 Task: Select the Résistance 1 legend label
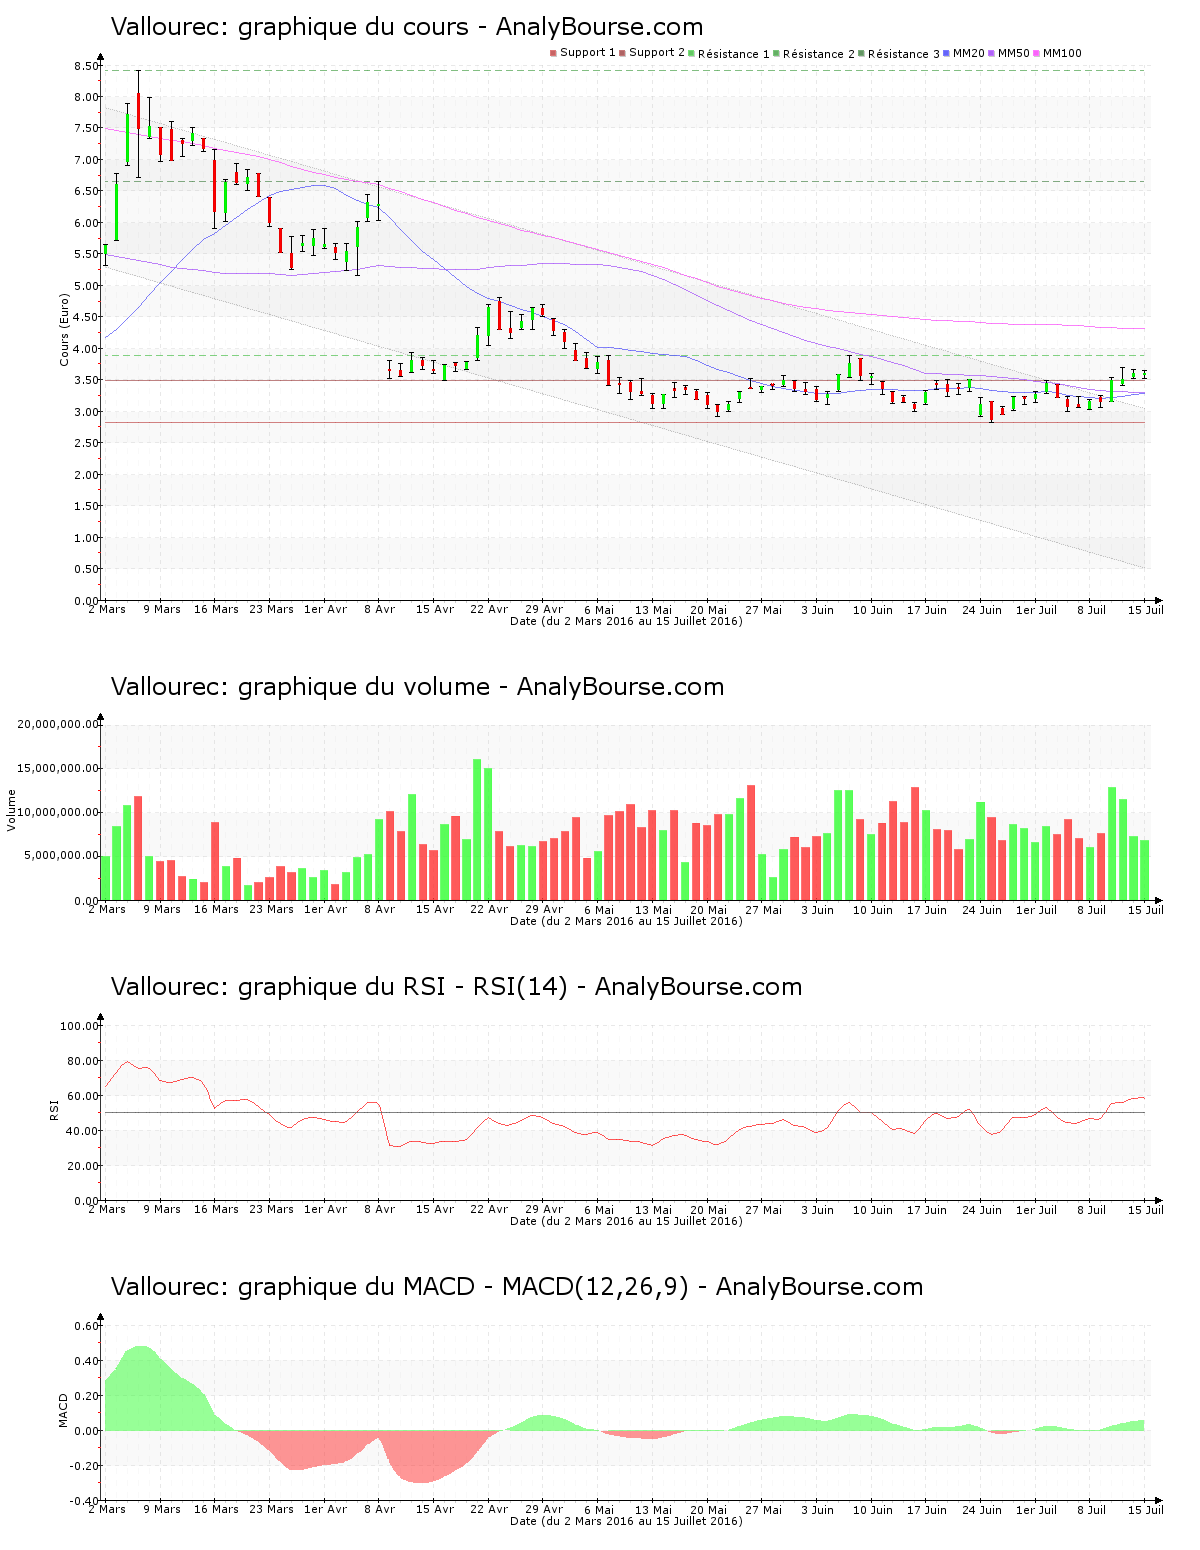[x=734, y=54]
